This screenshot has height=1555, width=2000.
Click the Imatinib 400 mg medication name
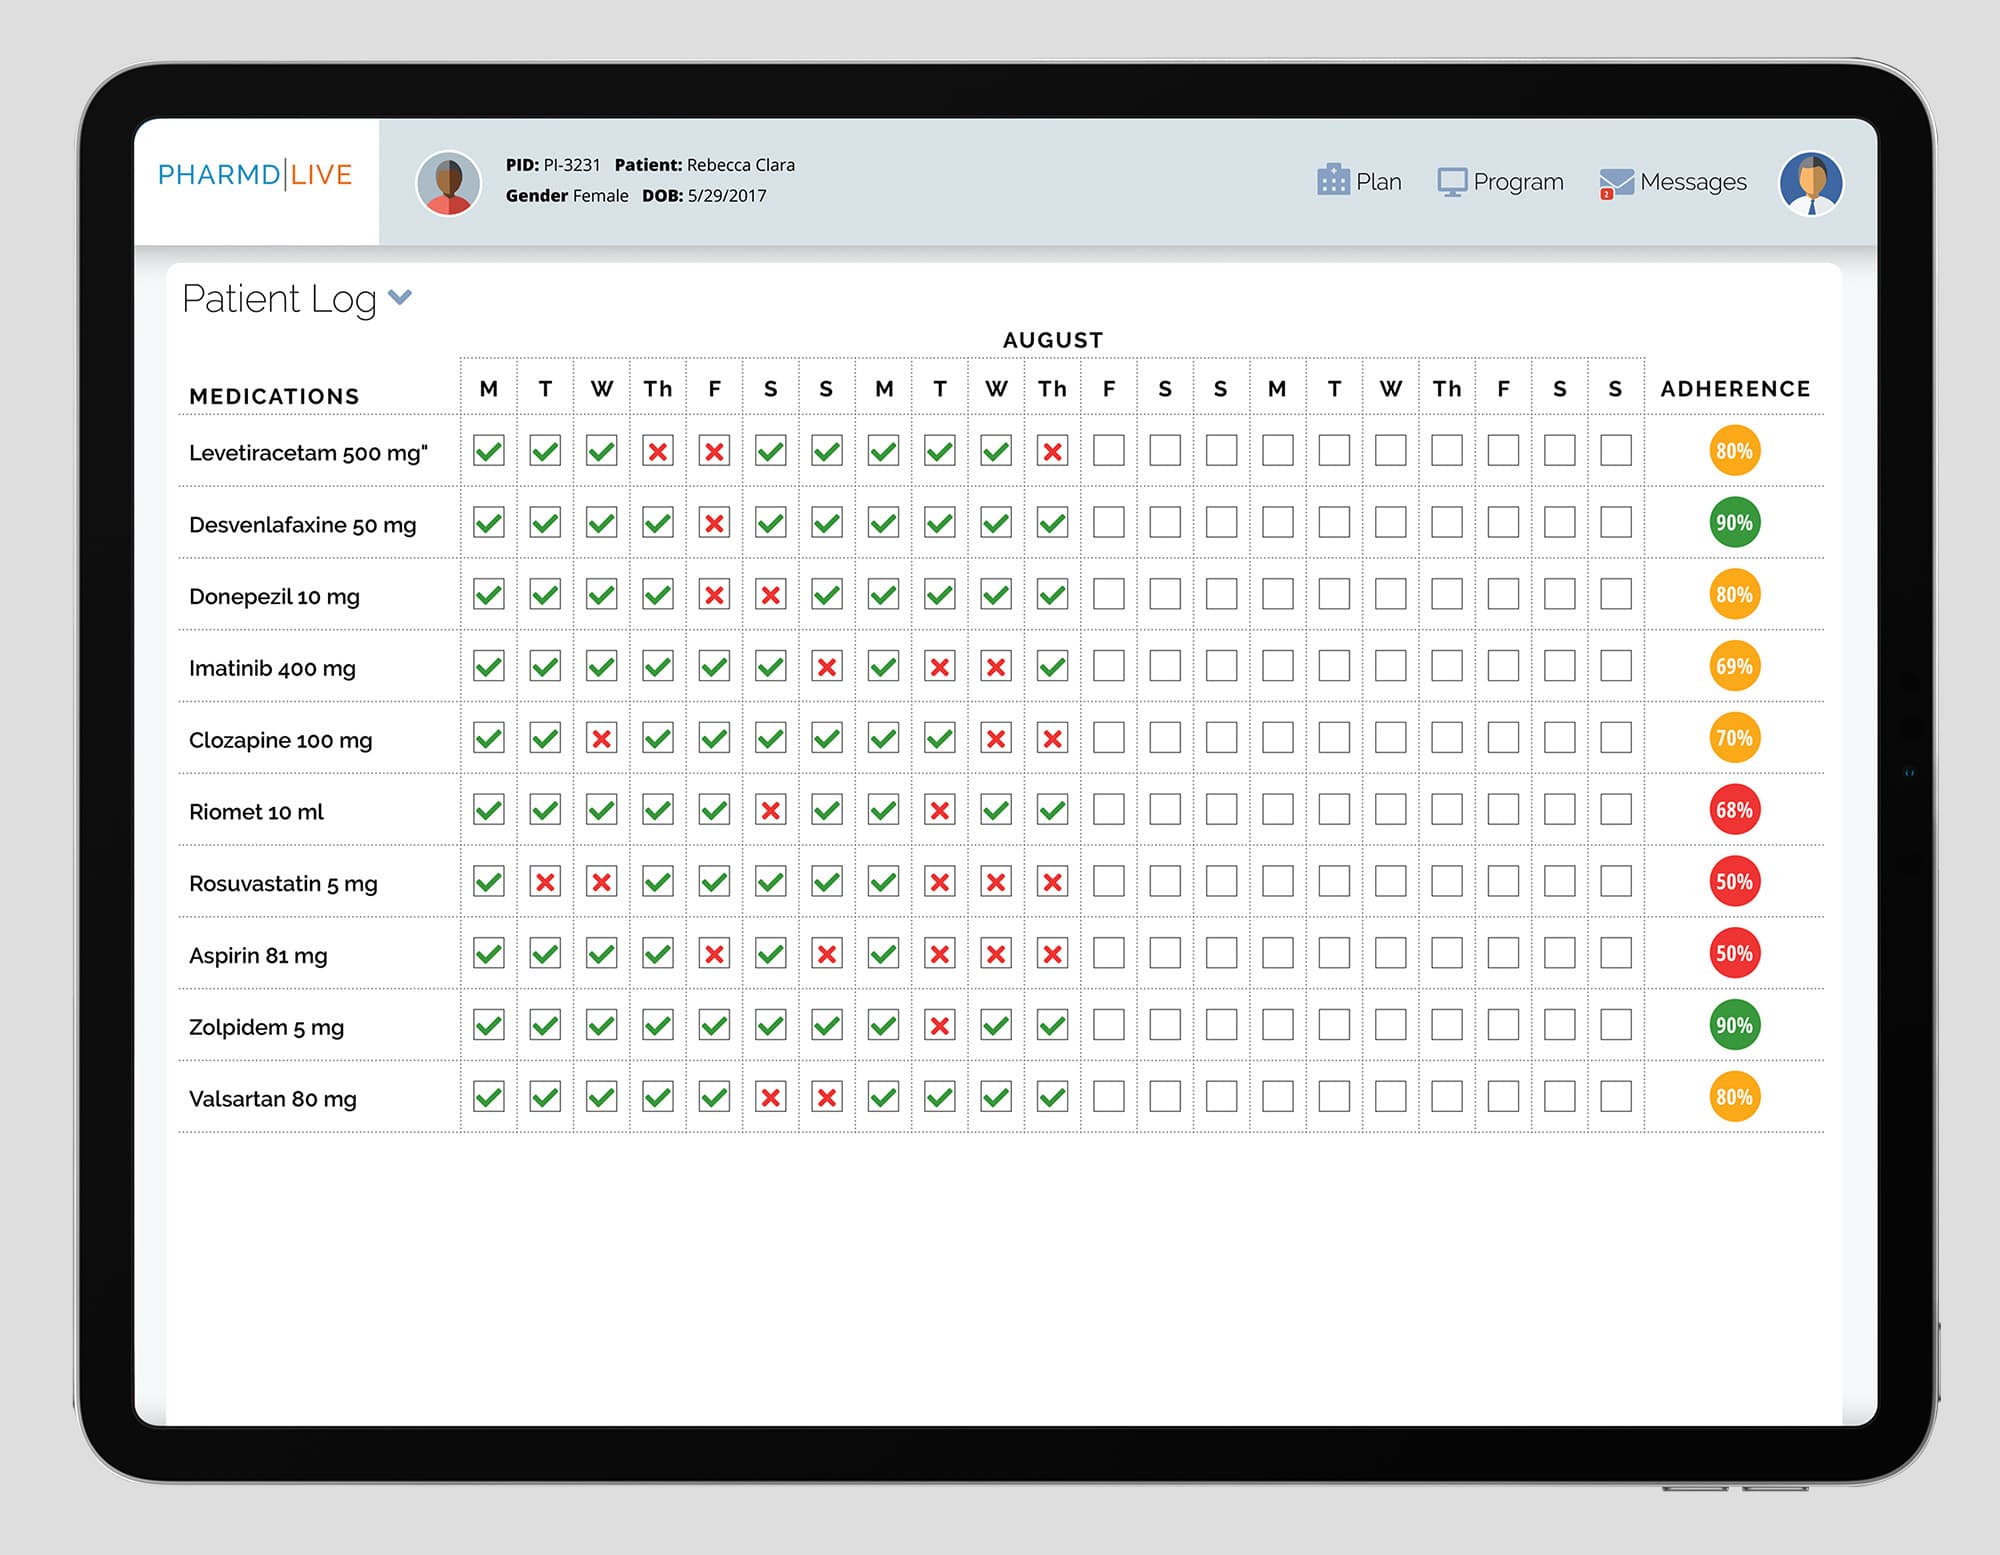point(272,668)
